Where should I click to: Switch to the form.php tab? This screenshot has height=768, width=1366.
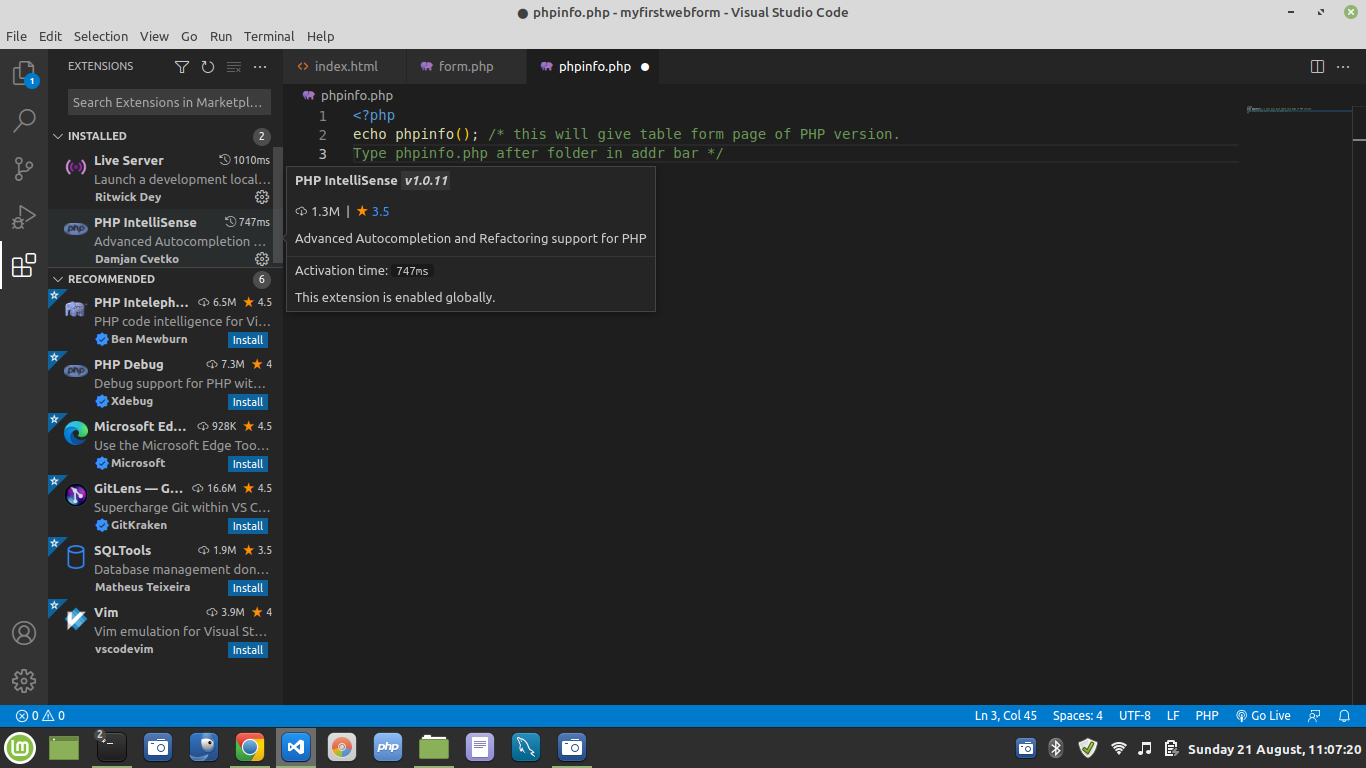(465, 67)
